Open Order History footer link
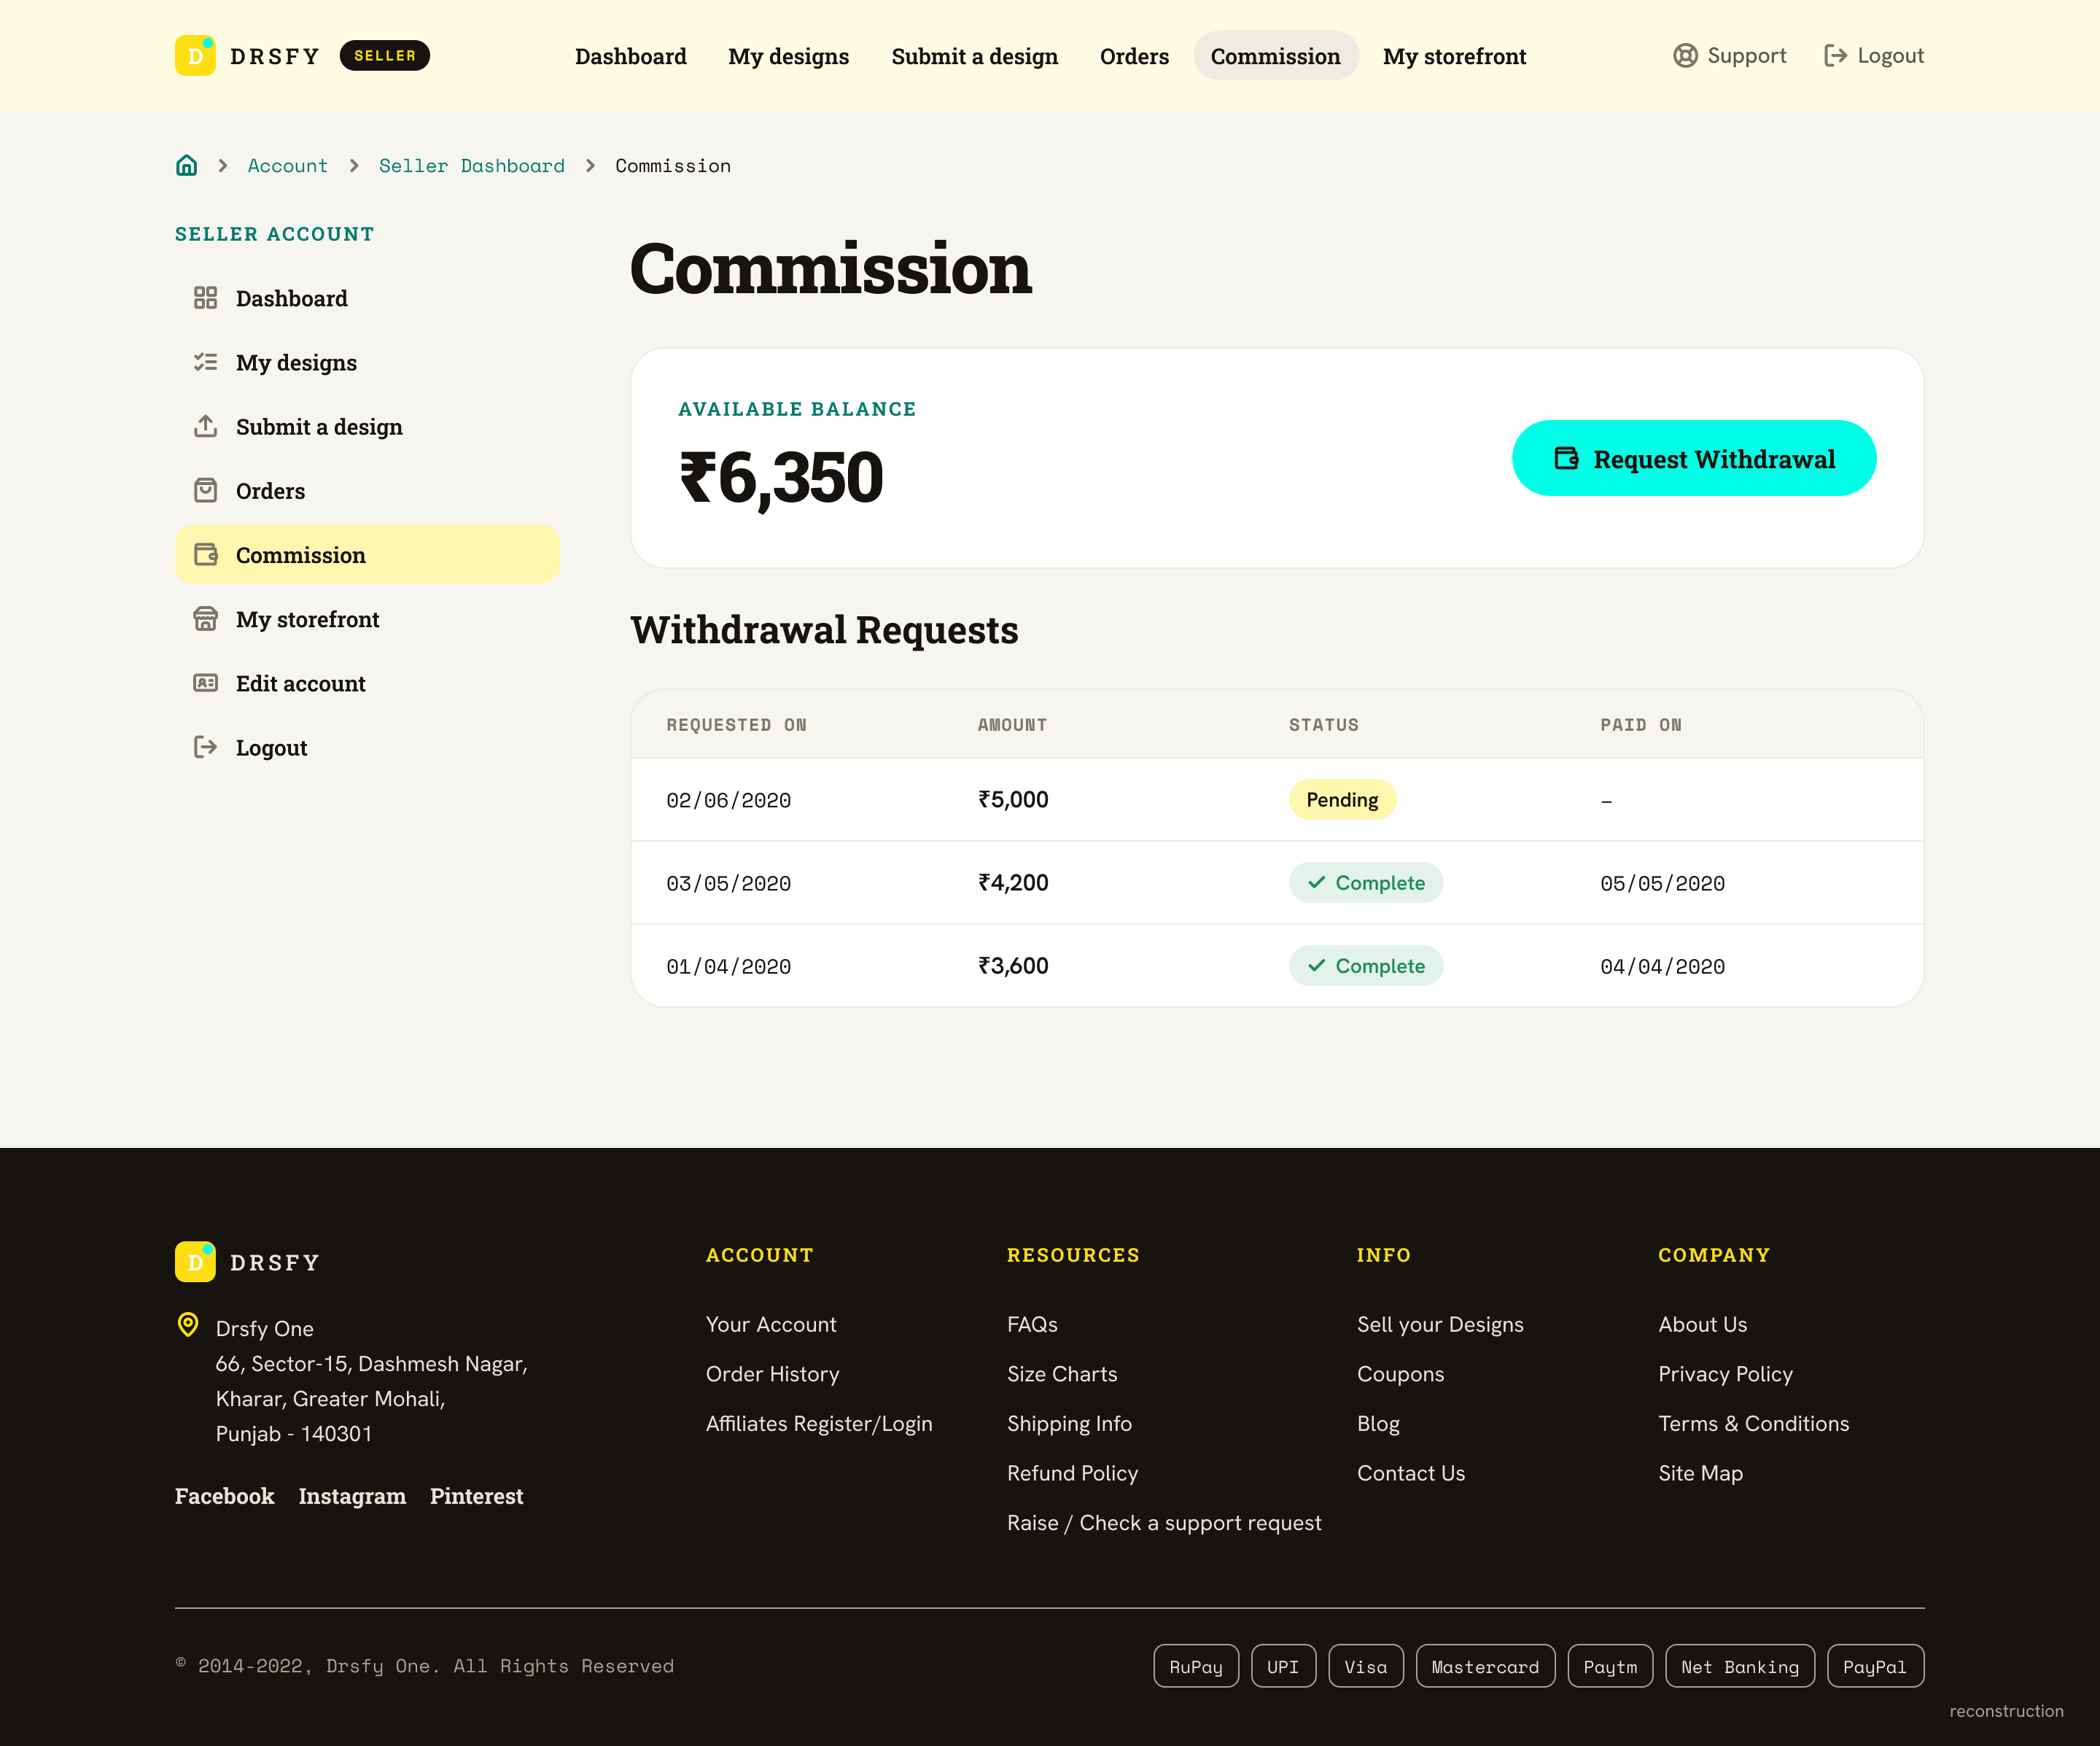 (x=773, y=1374)
